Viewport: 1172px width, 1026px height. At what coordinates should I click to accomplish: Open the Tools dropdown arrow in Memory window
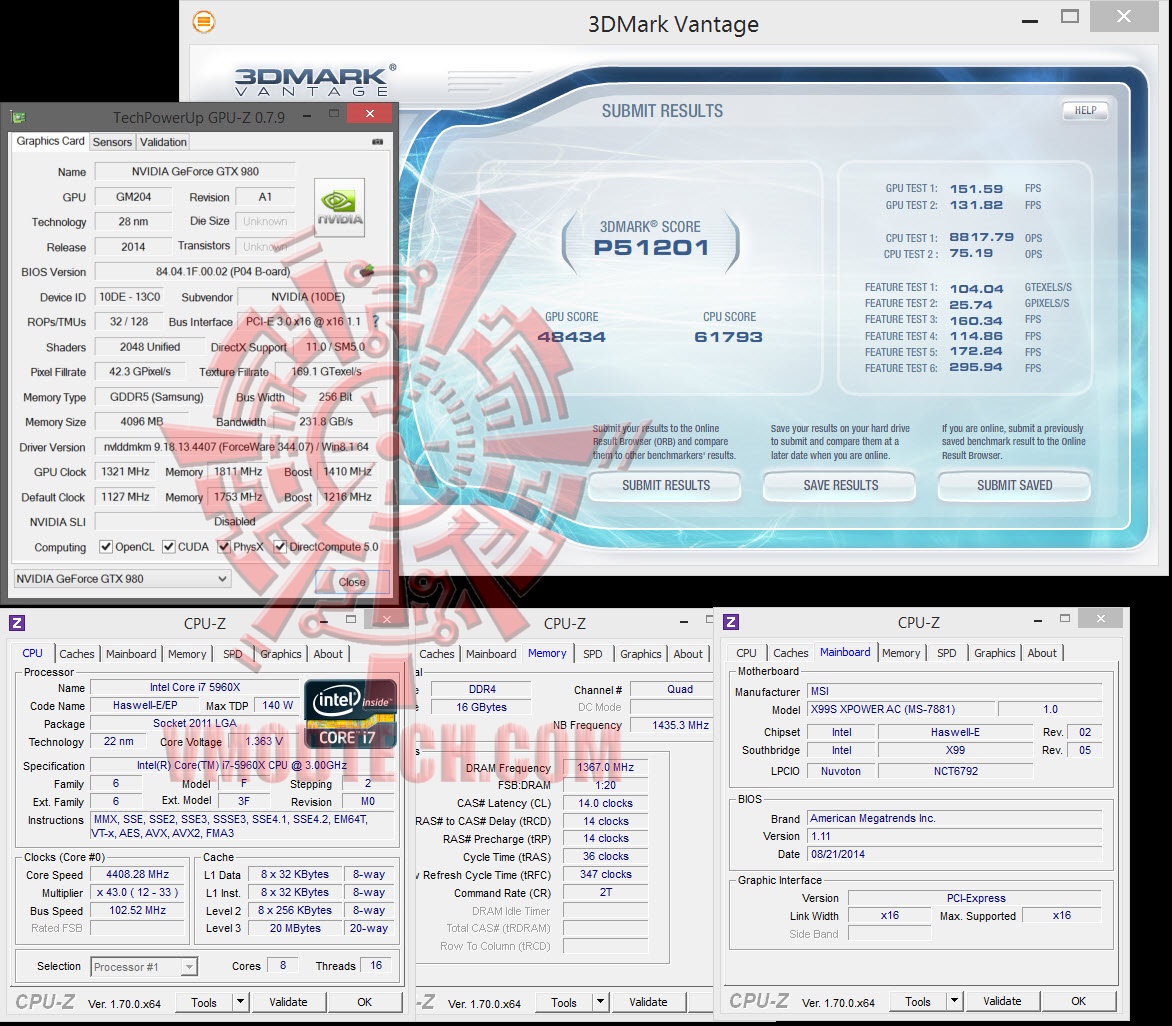600,1002
